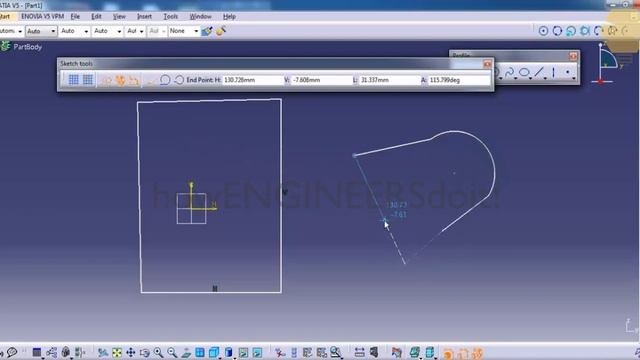640x360 pixels.
Task: Toggle Dimensional Constraints in Sketch tools
Action: point(133,80)
